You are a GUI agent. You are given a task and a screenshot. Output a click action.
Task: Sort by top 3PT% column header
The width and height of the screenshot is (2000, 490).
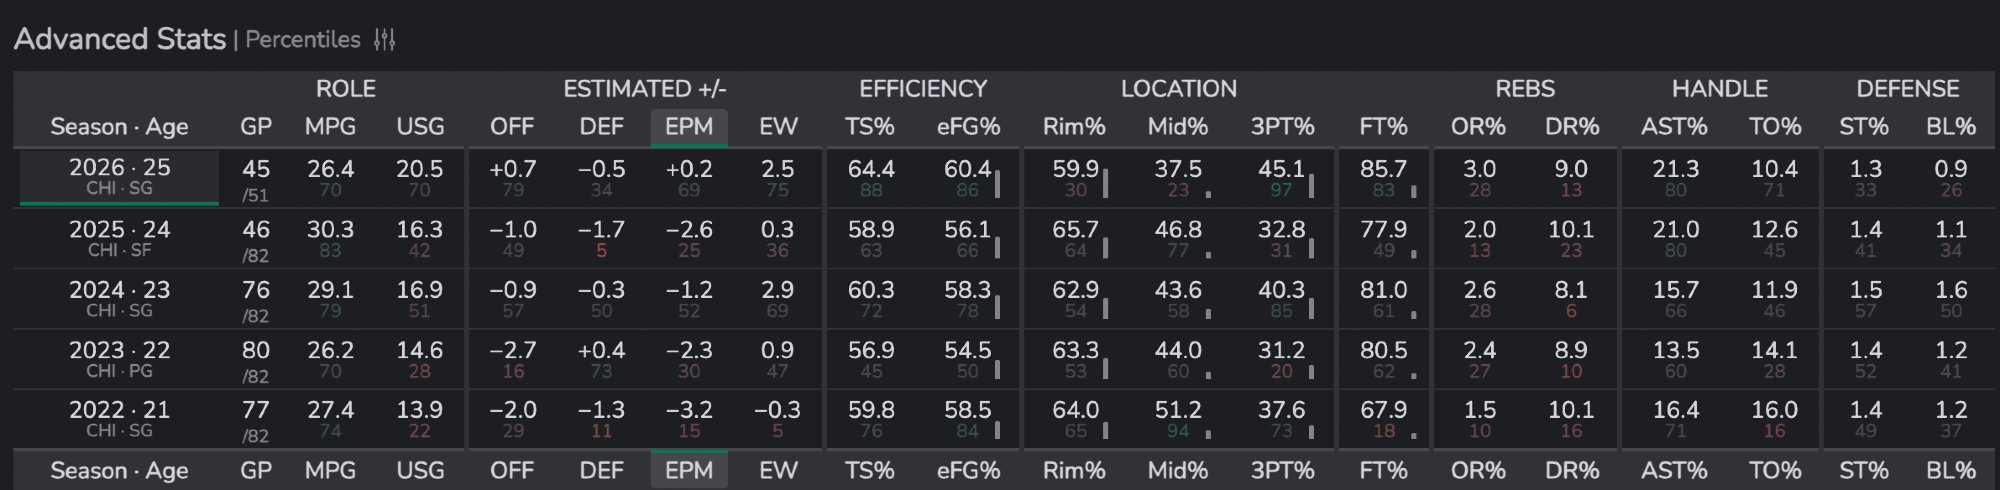1282,127
